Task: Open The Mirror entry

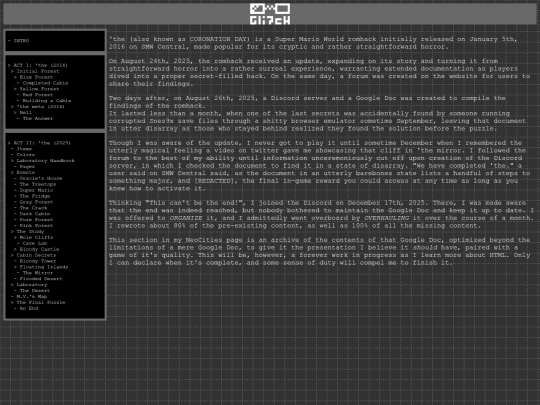Action: (x=38, y=272)
